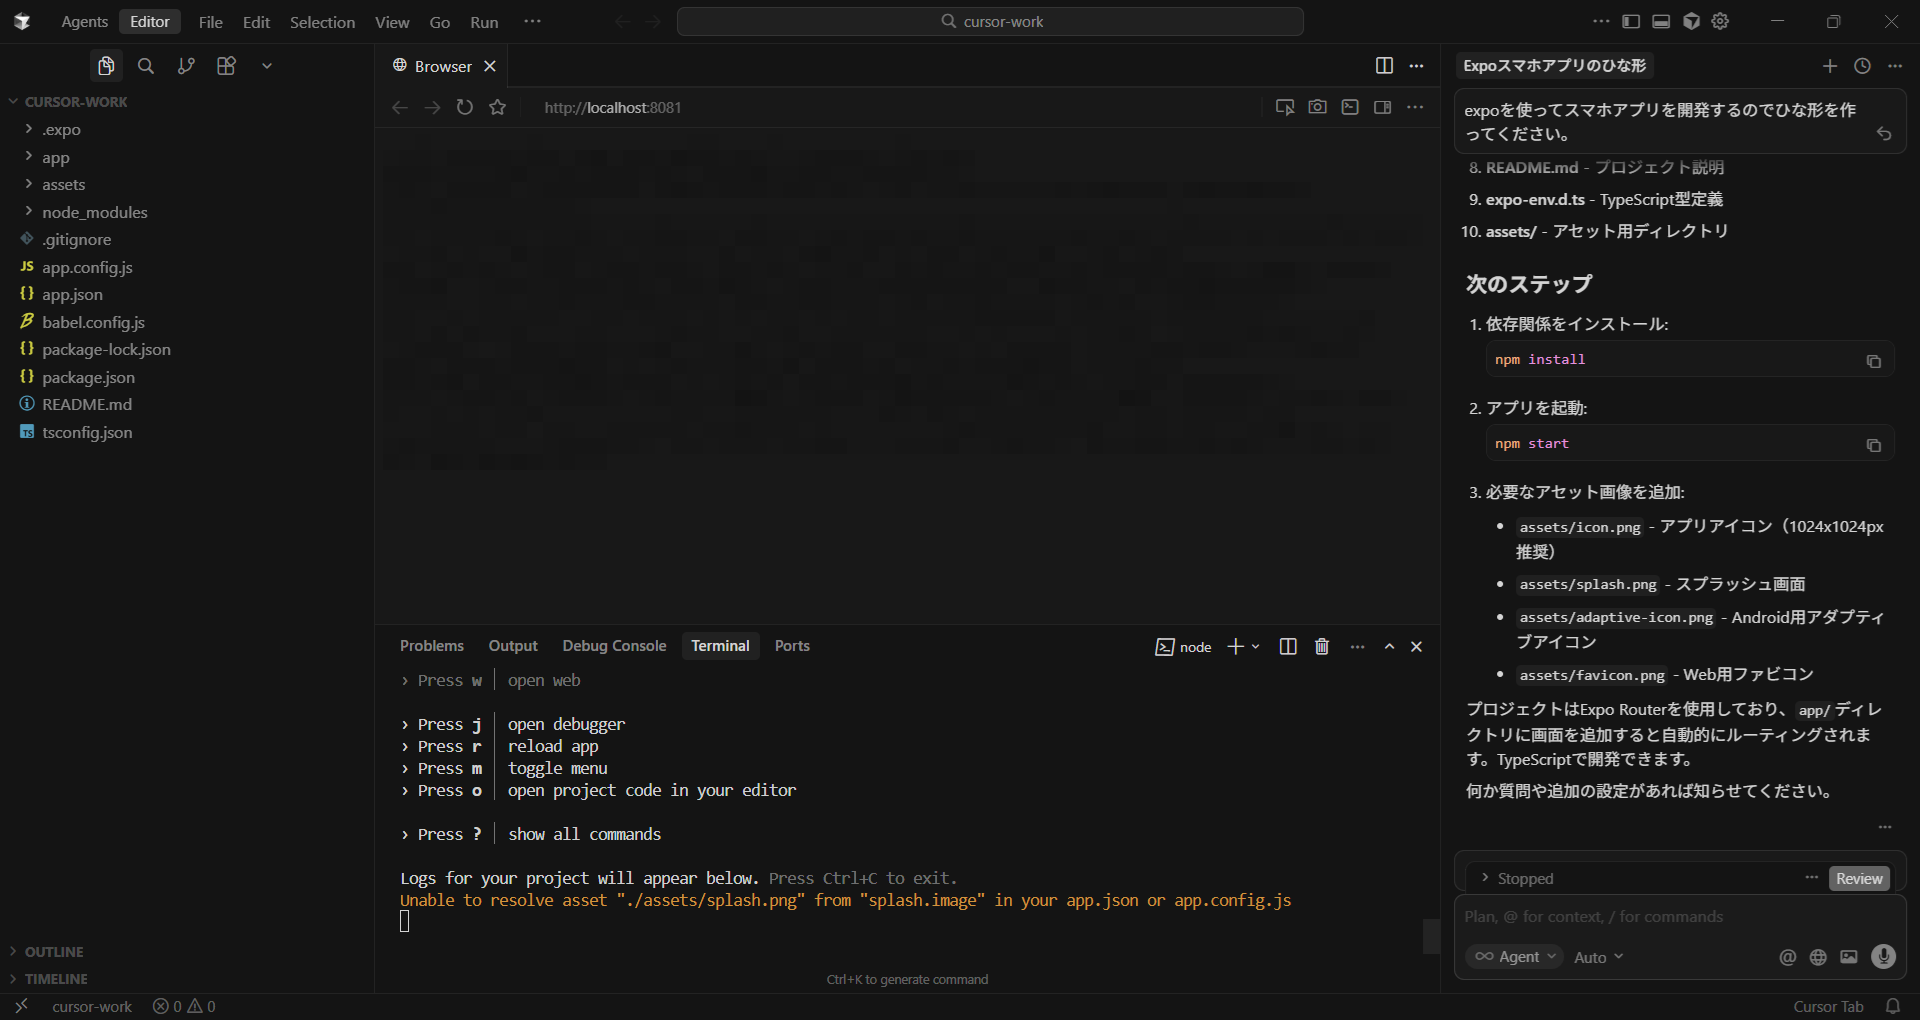Viewport: 1920px width, 1020px height.
Task: Copy the npm install command
Action: point(1873,361)
